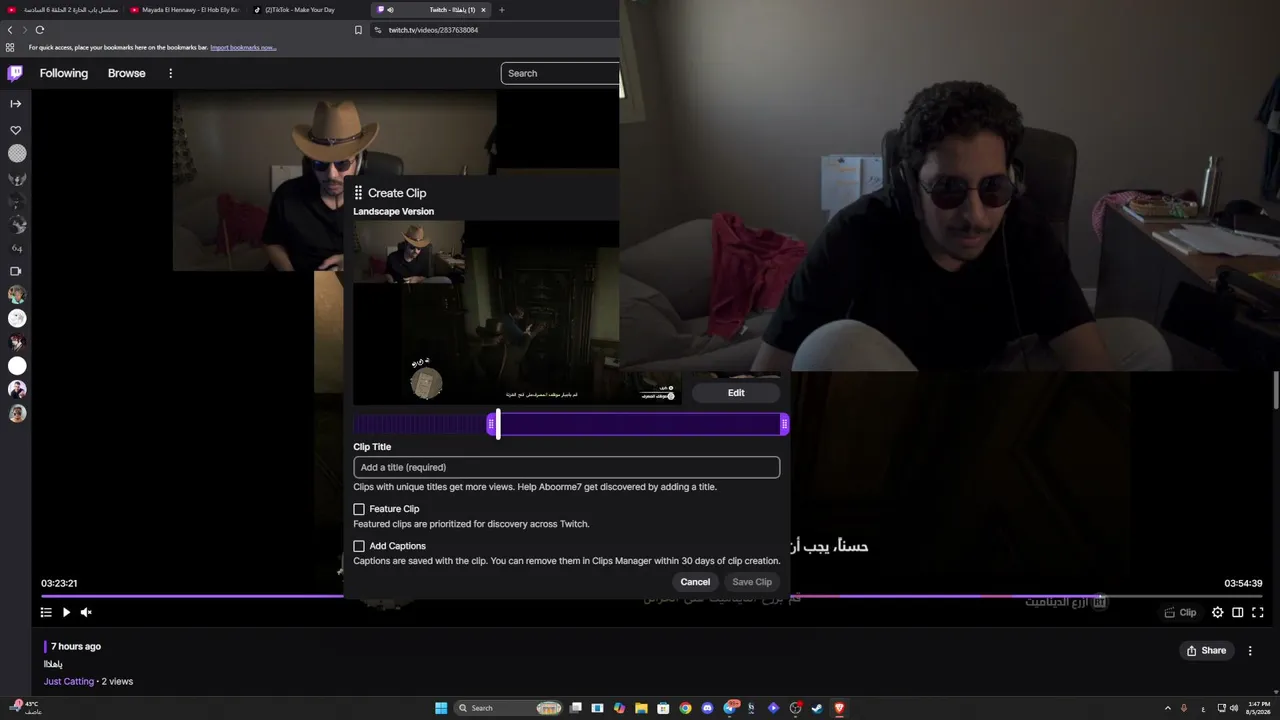Image resolution: width=1280 pixels, height=720 pixels.
Task: Click the microphone icon in system tray
Action: click(1184, 708)
